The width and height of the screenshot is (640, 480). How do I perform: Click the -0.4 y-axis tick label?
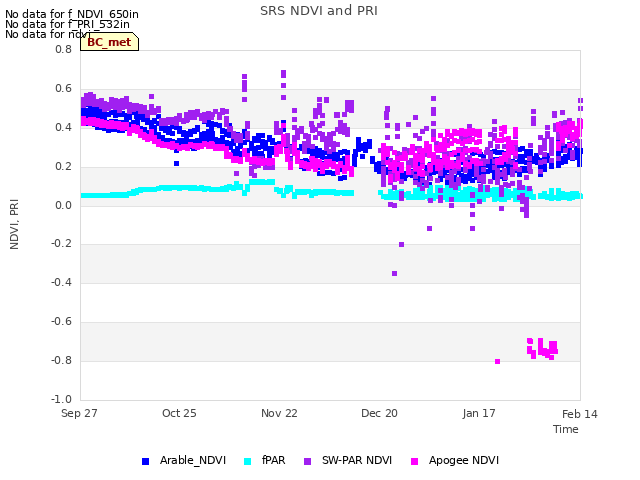click(x=61, y=282)
